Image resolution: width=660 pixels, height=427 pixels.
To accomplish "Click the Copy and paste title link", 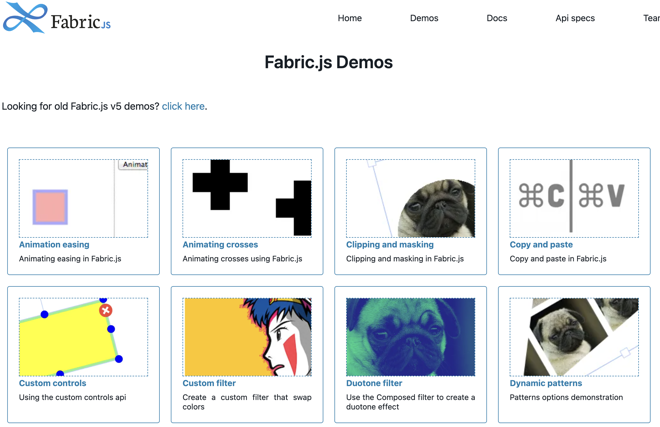I will [x=541, y=245].
